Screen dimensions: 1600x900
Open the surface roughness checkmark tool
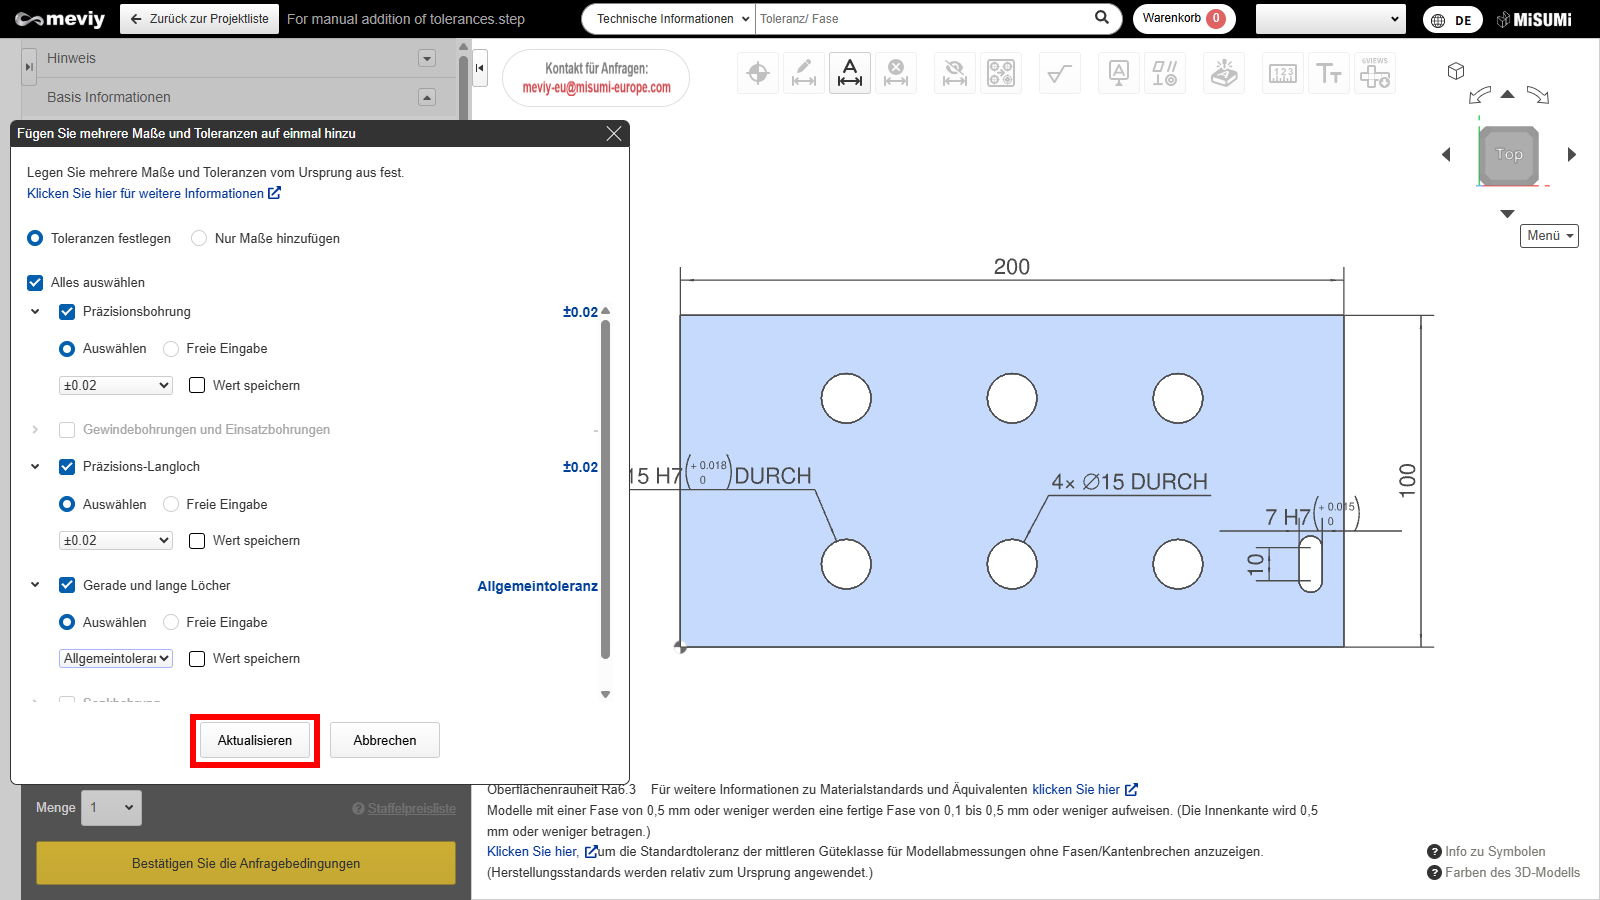coord(1059,73)
